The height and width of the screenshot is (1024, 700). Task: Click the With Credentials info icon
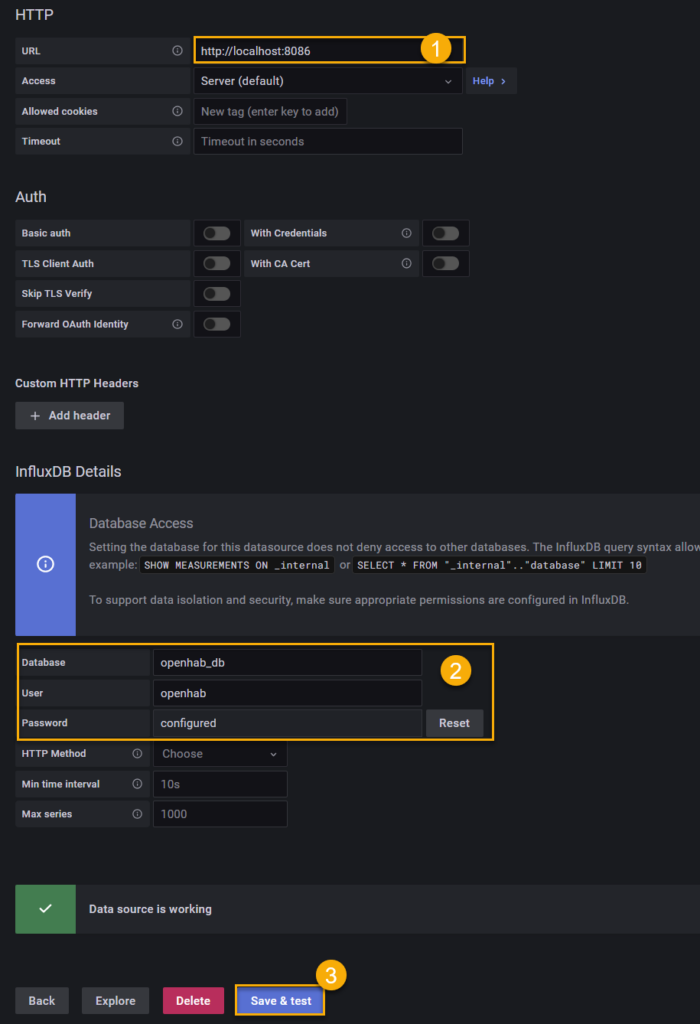pyautogui.click(x=406, y=233)
